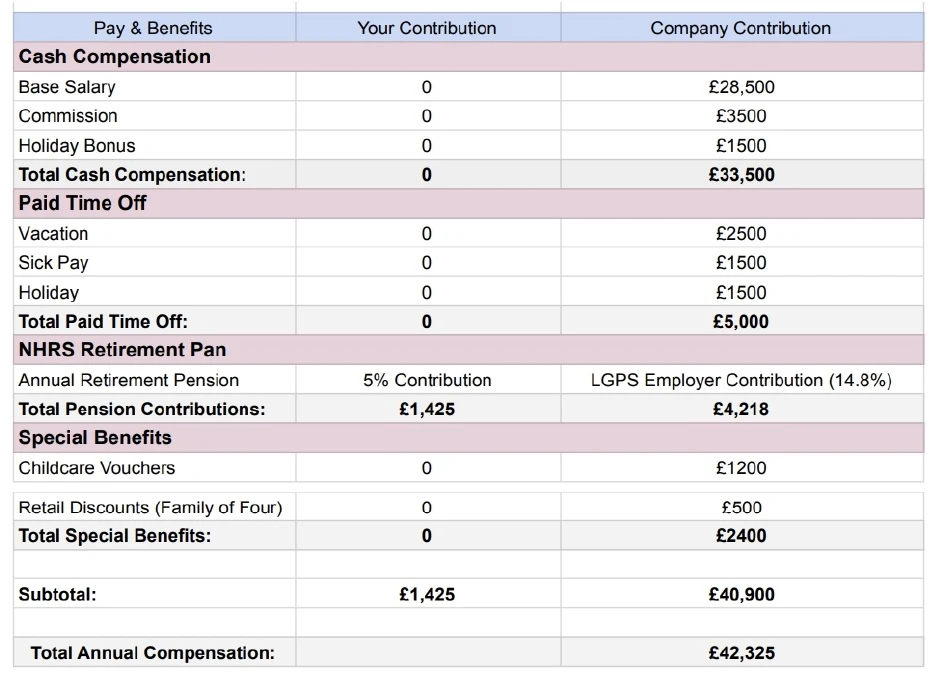Select the Subtotal £40,900 cell
This screenshot has width=937, height=682.
(742, 594)
